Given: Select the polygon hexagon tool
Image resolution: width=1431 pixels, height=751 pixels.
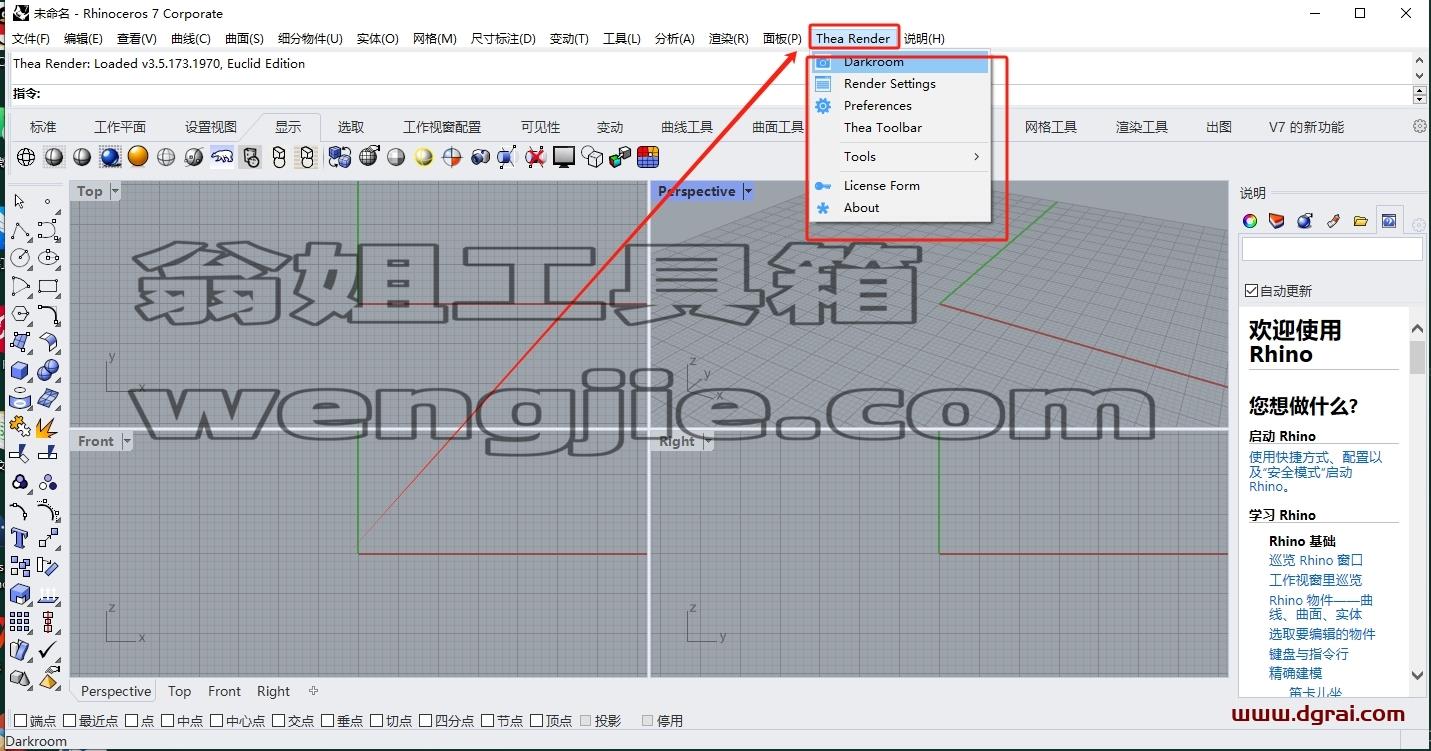Looking at the screenshot, I should click(x=19, y=314).
